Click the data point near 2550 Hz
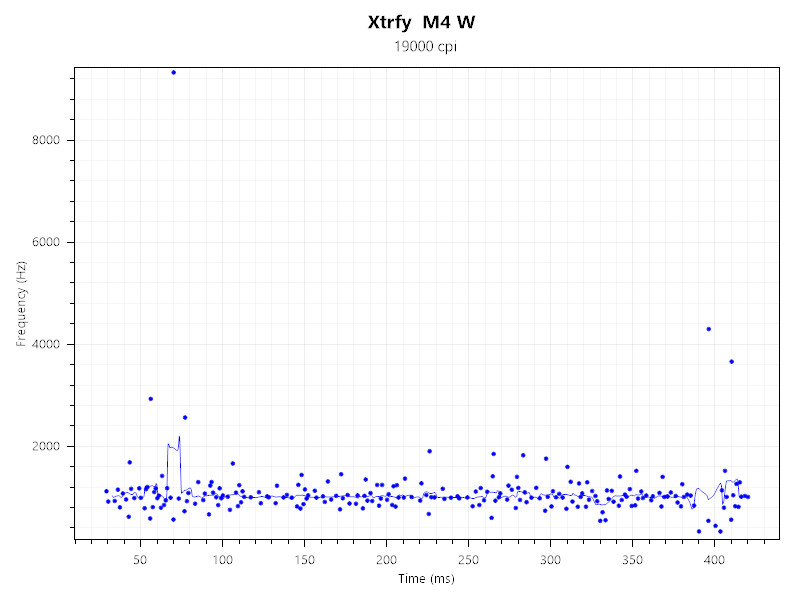The image size is (800, 600). point(184,417)
